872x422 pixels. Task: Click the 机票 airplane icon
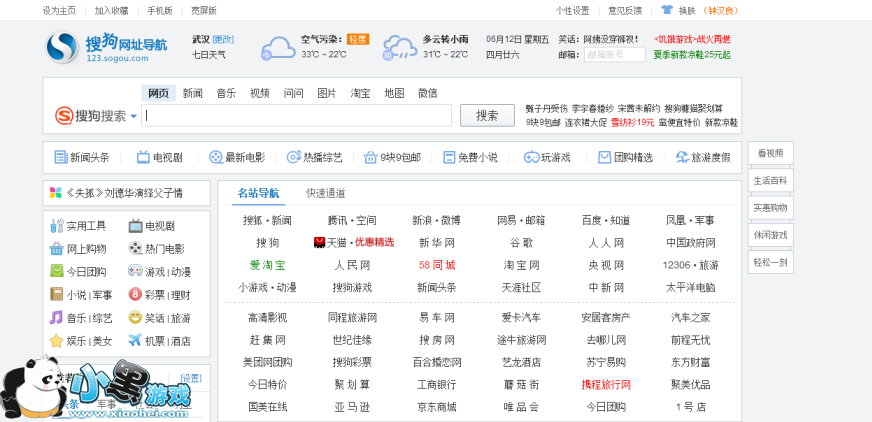(135, 340)
